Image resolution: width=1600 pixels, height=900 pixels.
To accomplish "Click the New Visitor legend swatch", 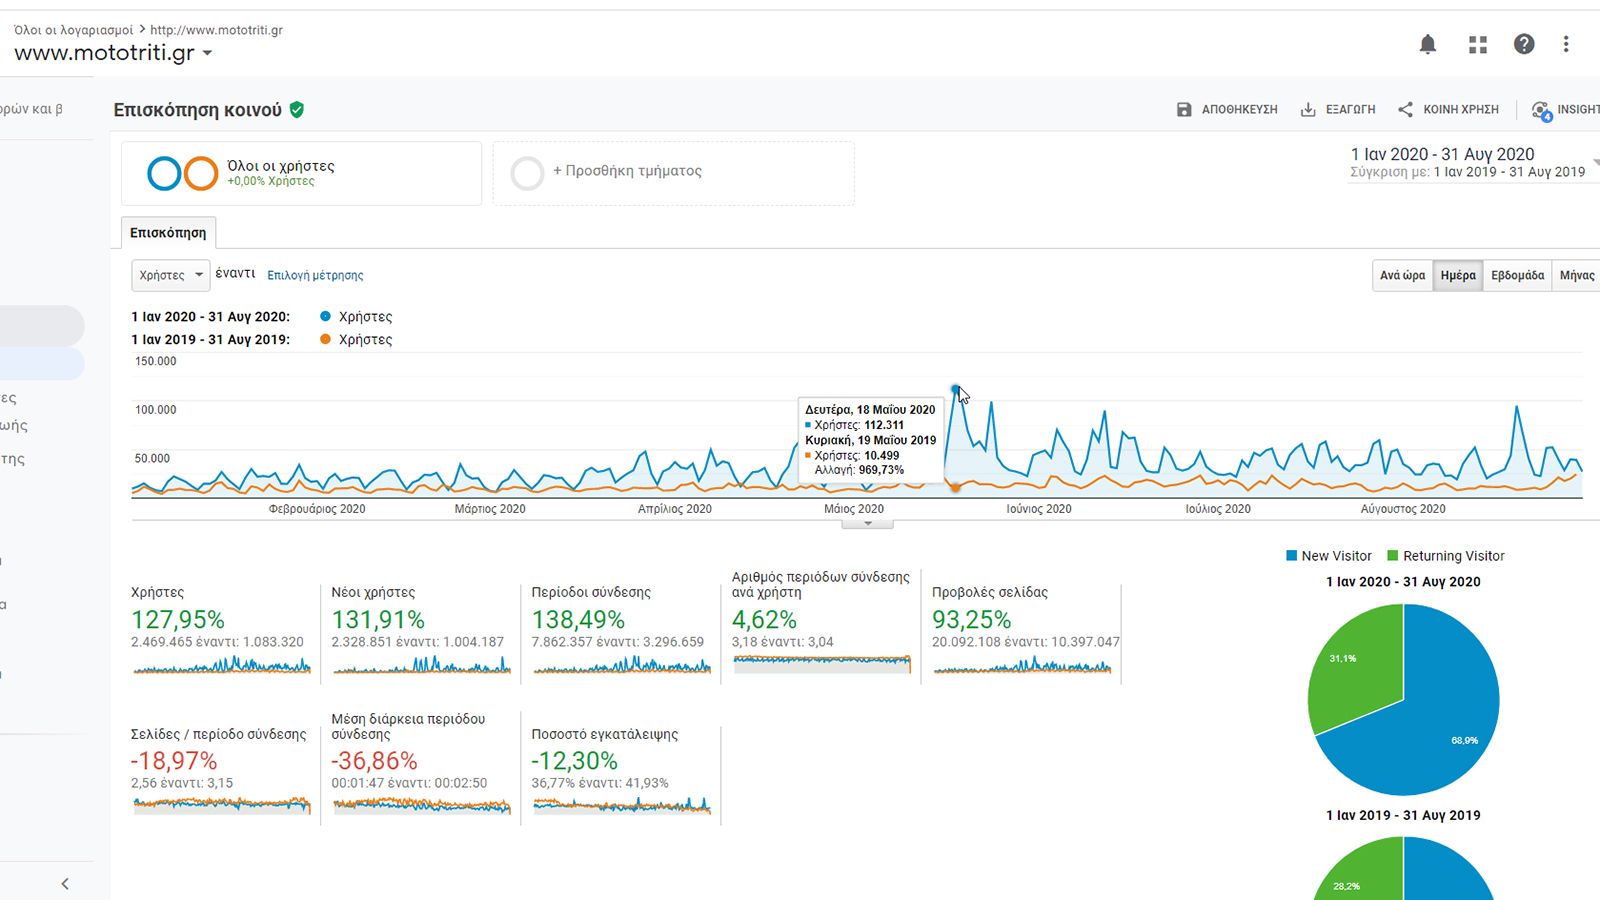I will (1291, 556).
